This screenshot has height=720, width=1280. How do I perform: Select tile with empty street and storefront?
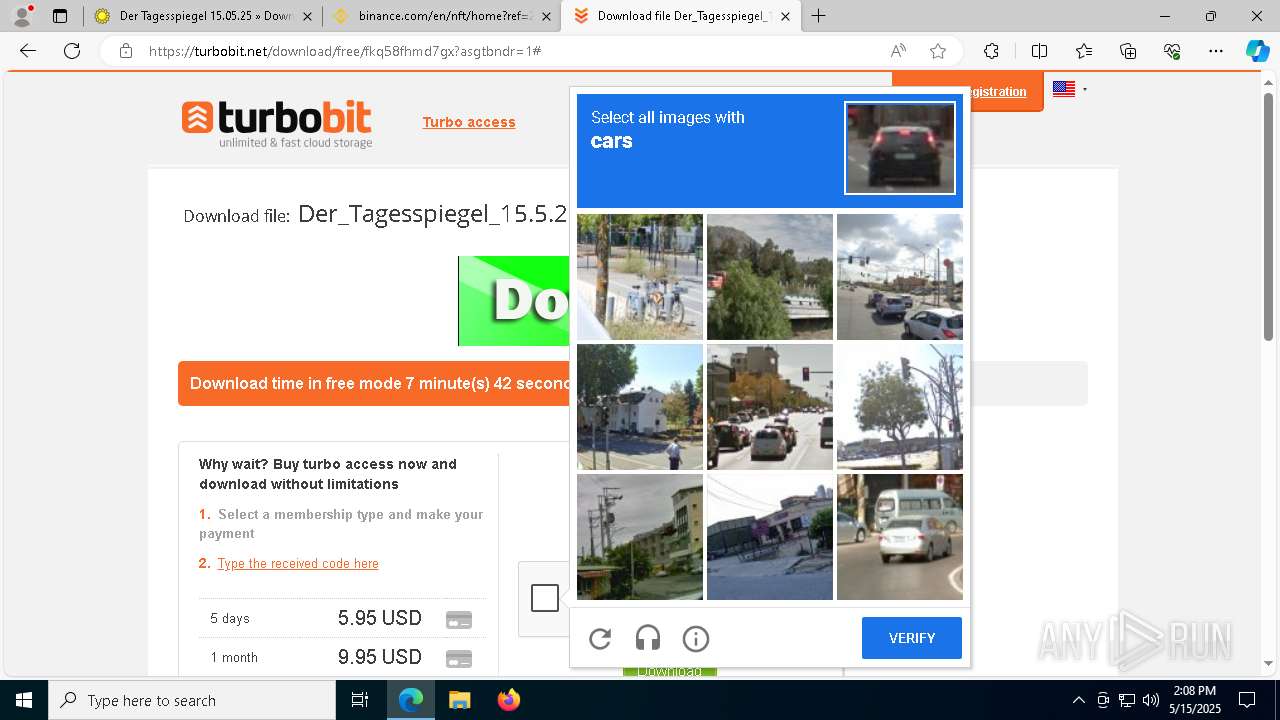tap(770, 537)
